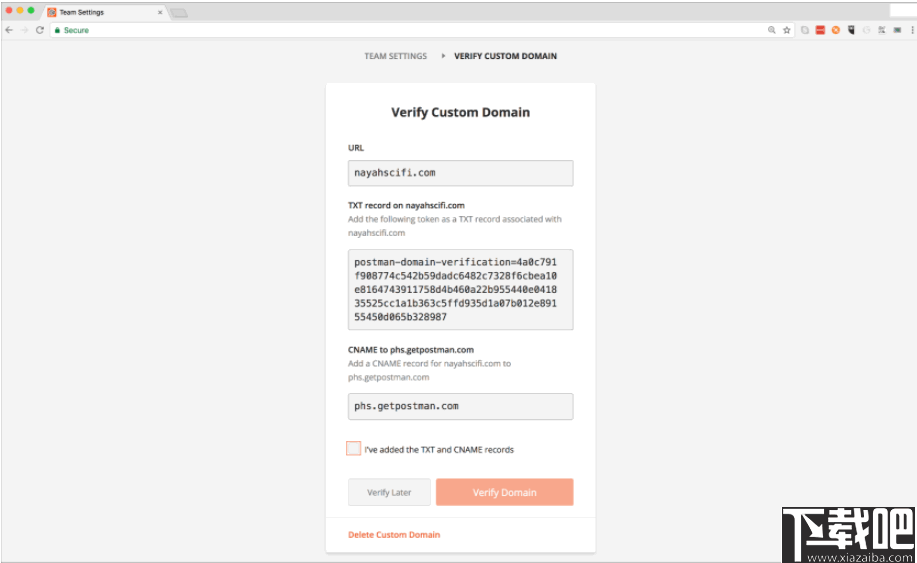917x563 pixels.
Task: Click the green Secure padlock icon
Action: click(58, 30)
